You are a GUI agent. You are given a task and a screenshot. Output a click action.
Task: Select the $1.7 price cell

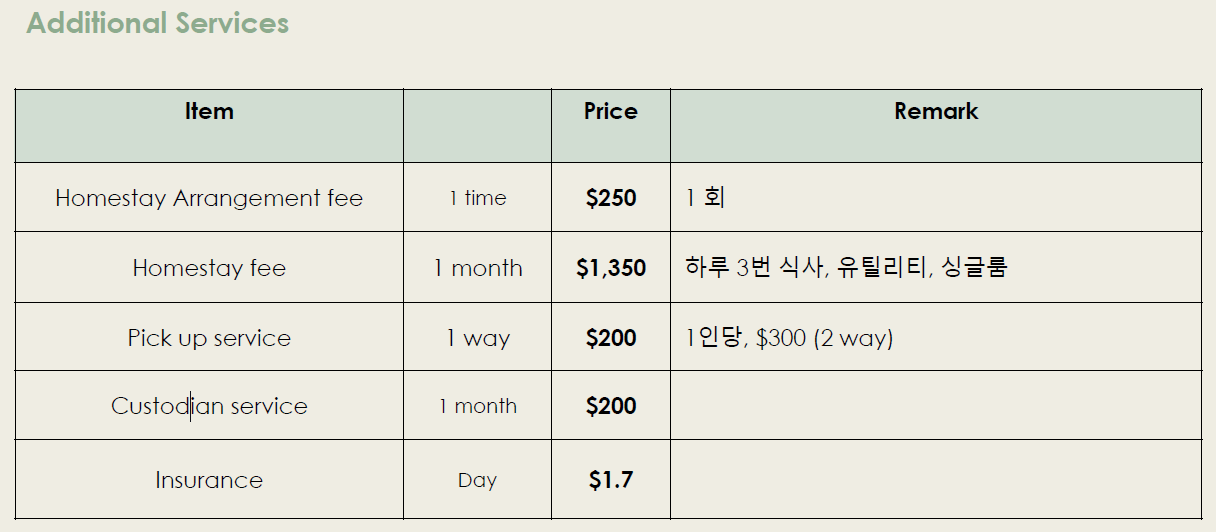point(610,481)
